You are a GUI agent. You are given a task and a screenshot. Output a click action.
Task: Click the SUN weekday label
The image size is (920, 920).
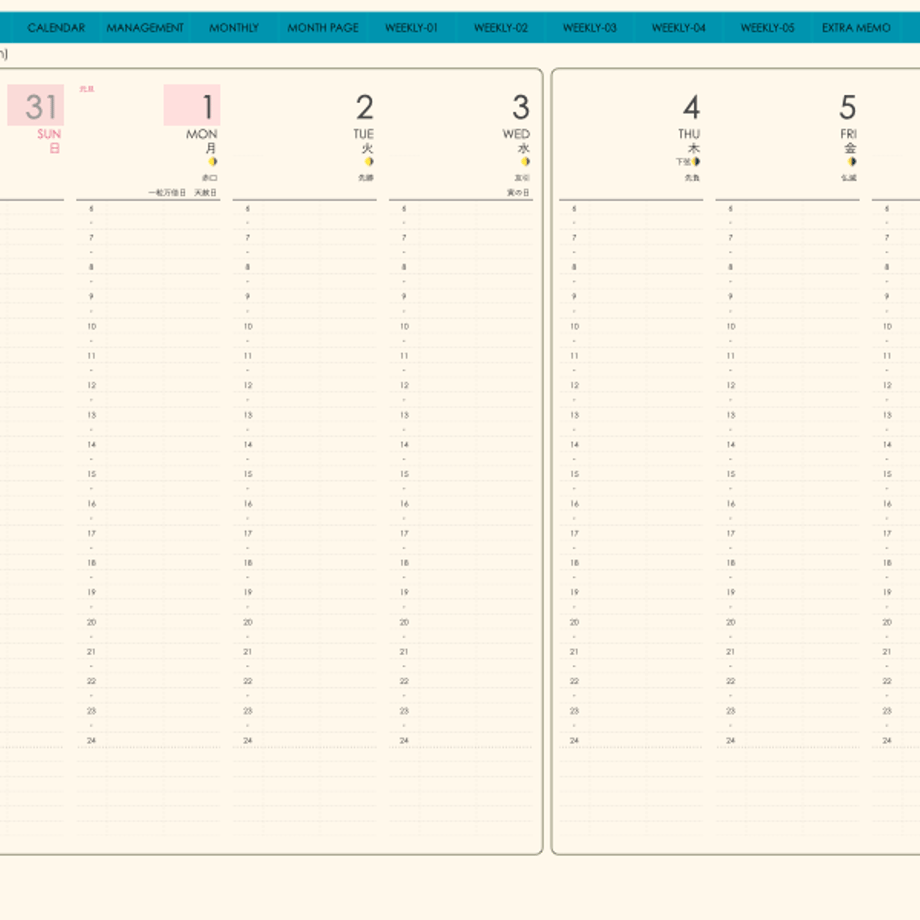point(49,134)
